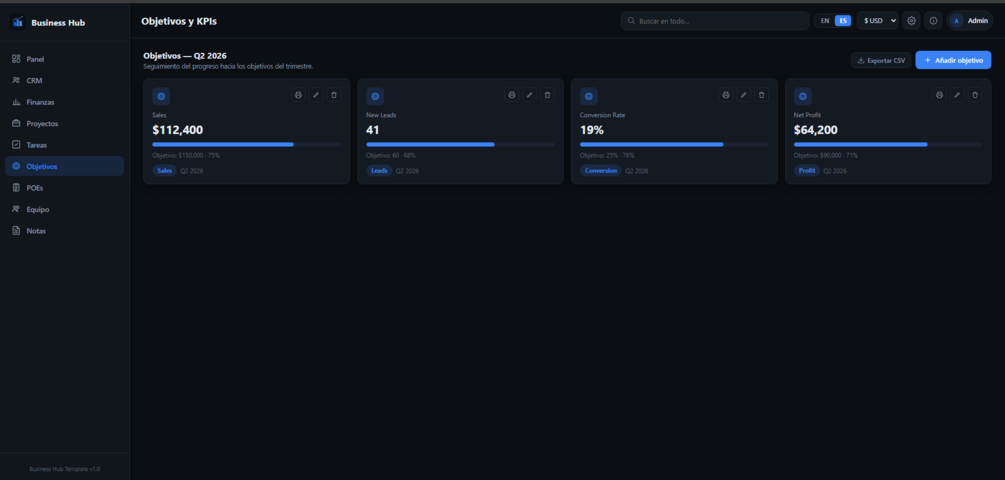This screenshot has height=480, width=1005.
Task: Click the $64,200 net profit value
Action: pyautogui.click(x=816, y=130)
